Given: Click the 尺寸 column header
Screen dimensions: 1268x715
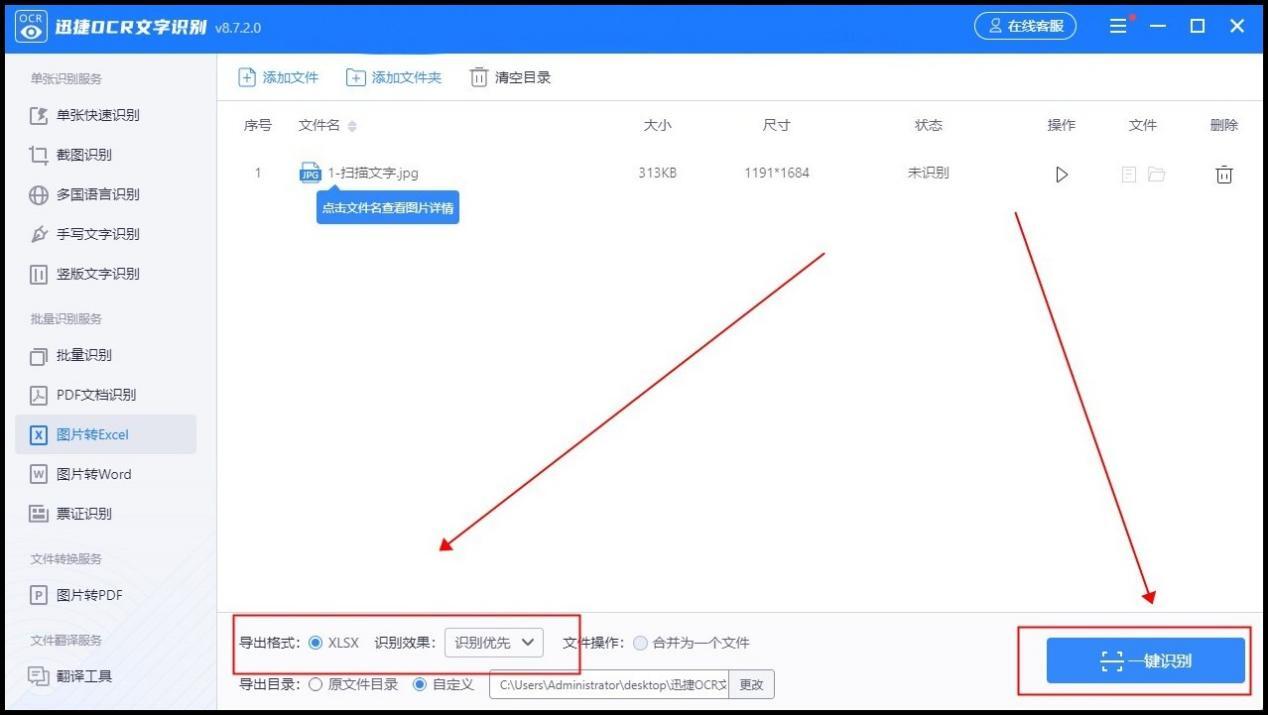Looking at the screenshot, I should coord(776,125).
